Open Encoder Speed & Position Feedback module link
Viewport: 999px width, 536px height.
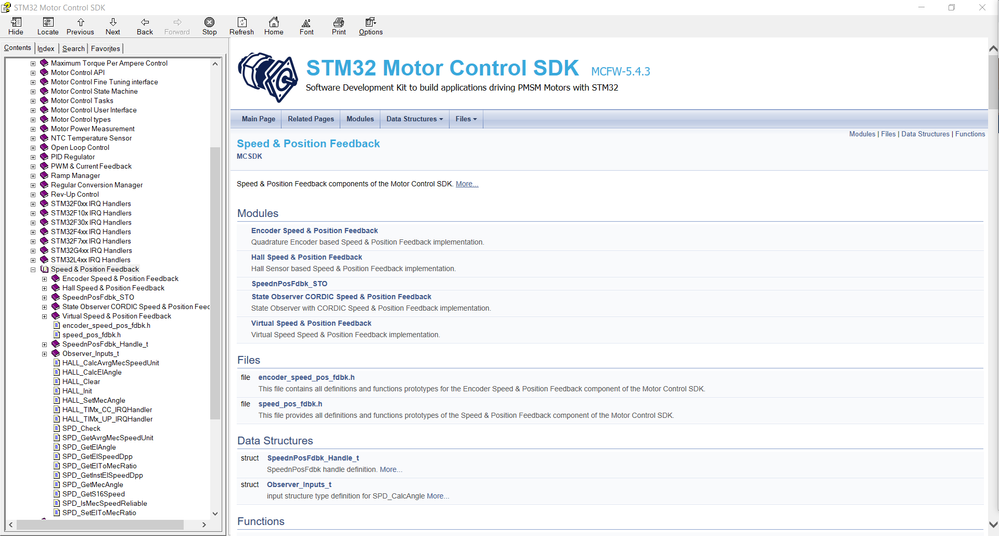314,231
